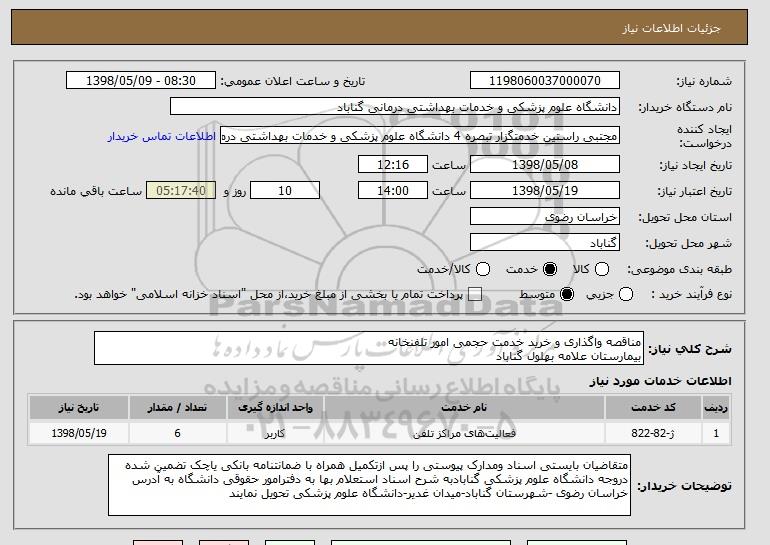Click the creation time field 12:16
This screenshot has height=545, width=770.
click(393, 164)
